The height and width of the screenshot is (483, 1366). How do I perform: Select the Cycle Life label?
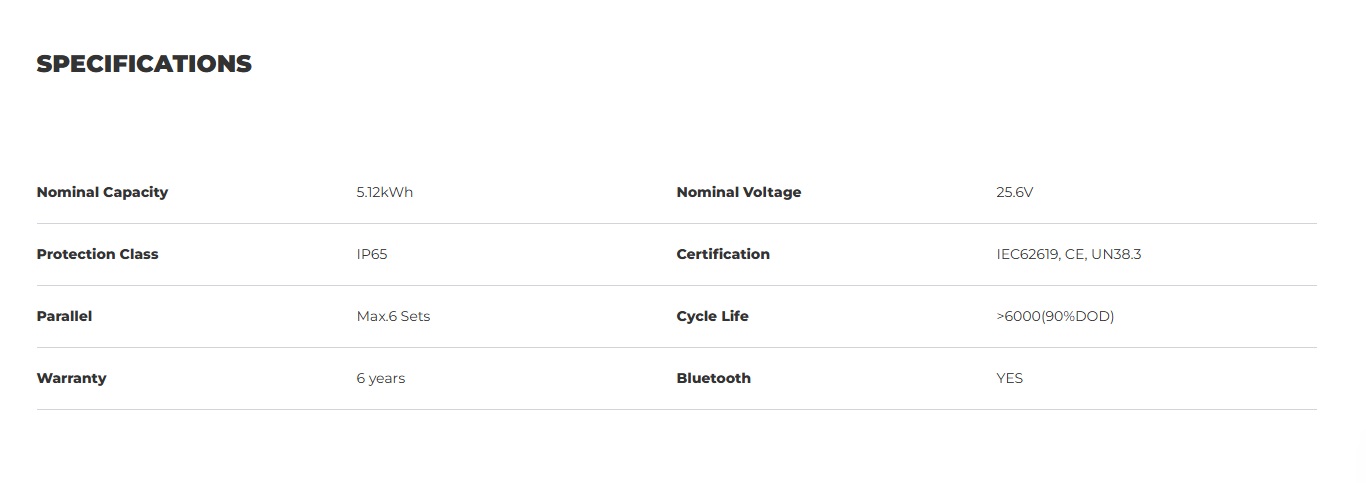(712, 316)
